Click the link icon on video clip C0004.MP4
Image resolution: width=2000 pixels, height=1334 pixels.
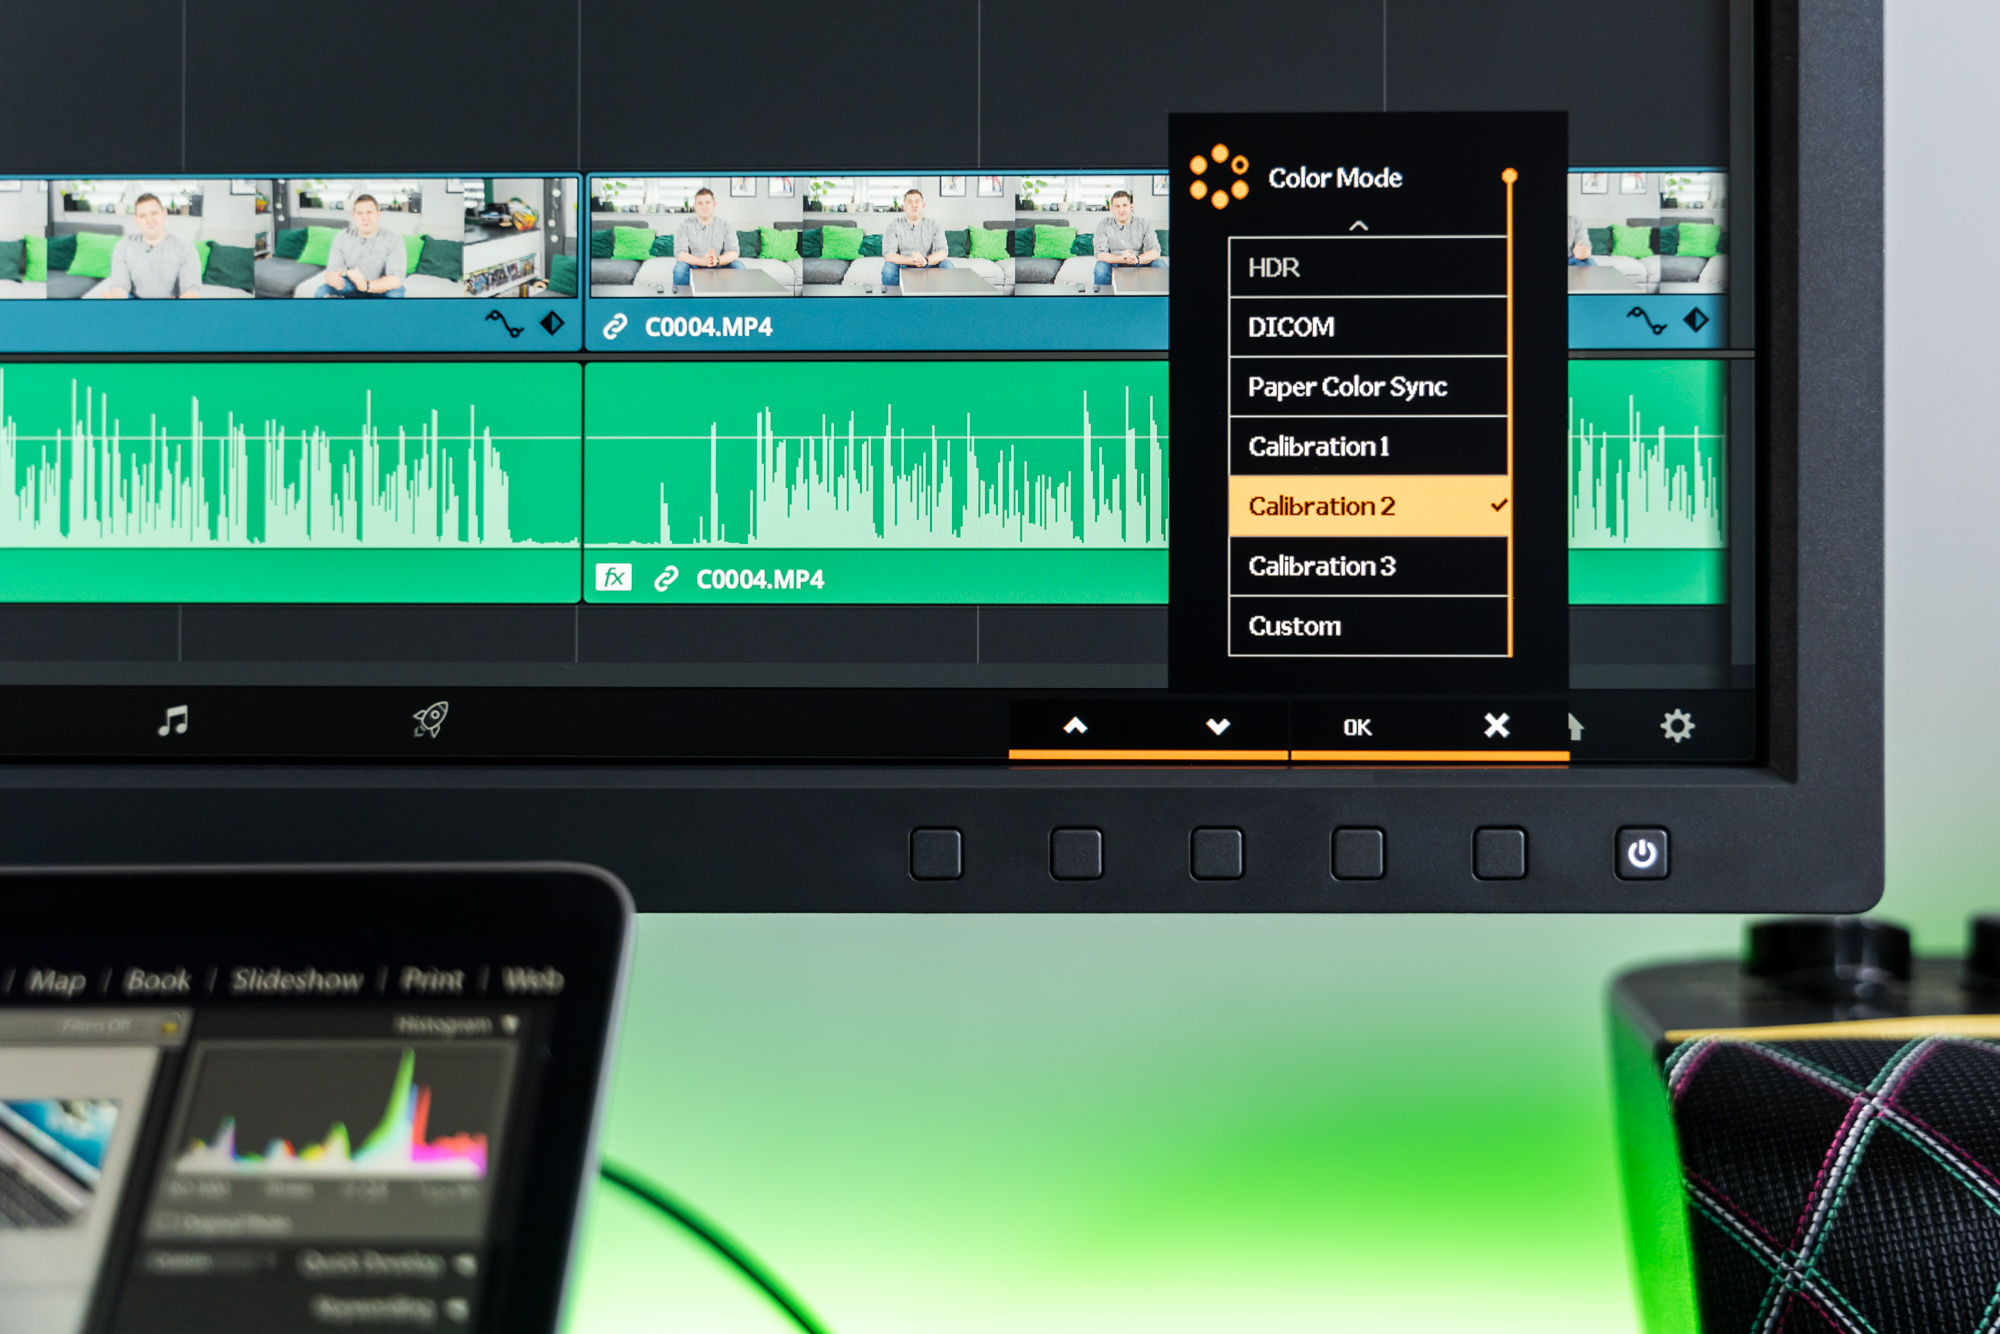pos(615,326)
